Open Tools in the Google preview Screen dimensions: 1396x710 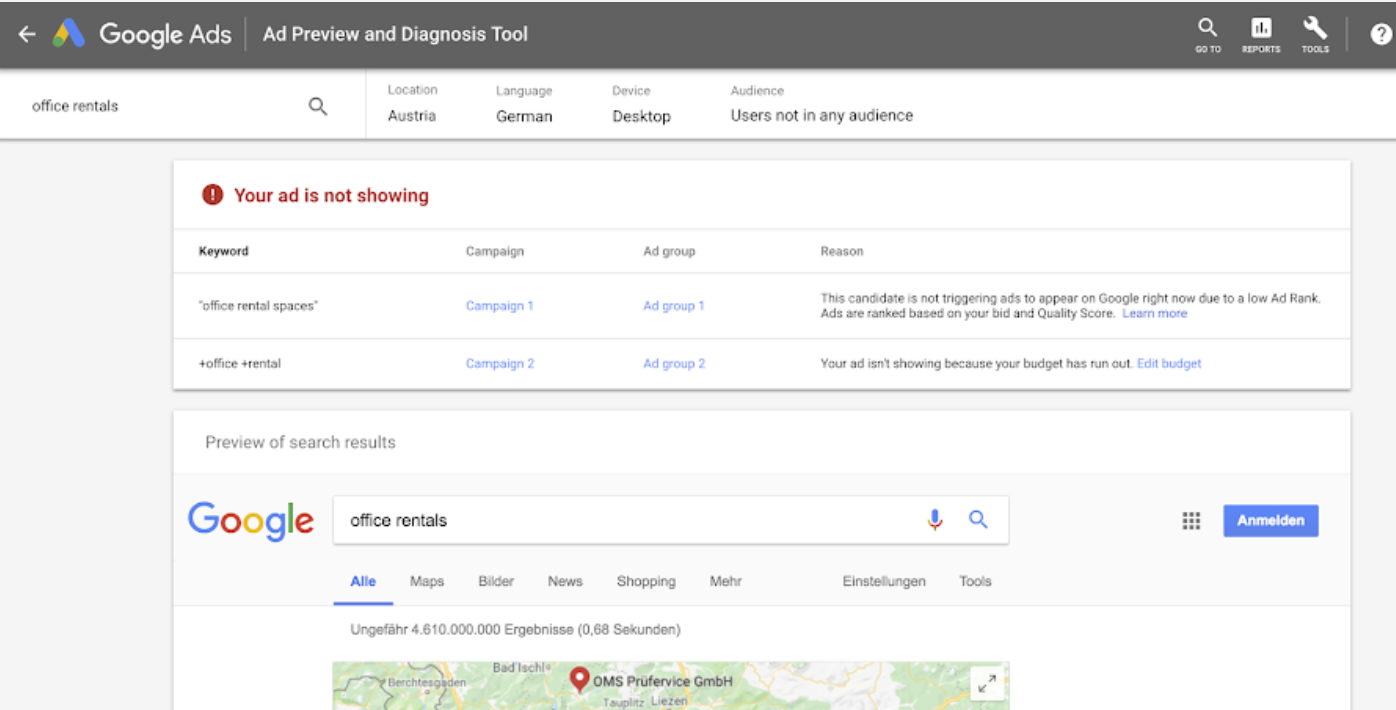tap(975, 582)
